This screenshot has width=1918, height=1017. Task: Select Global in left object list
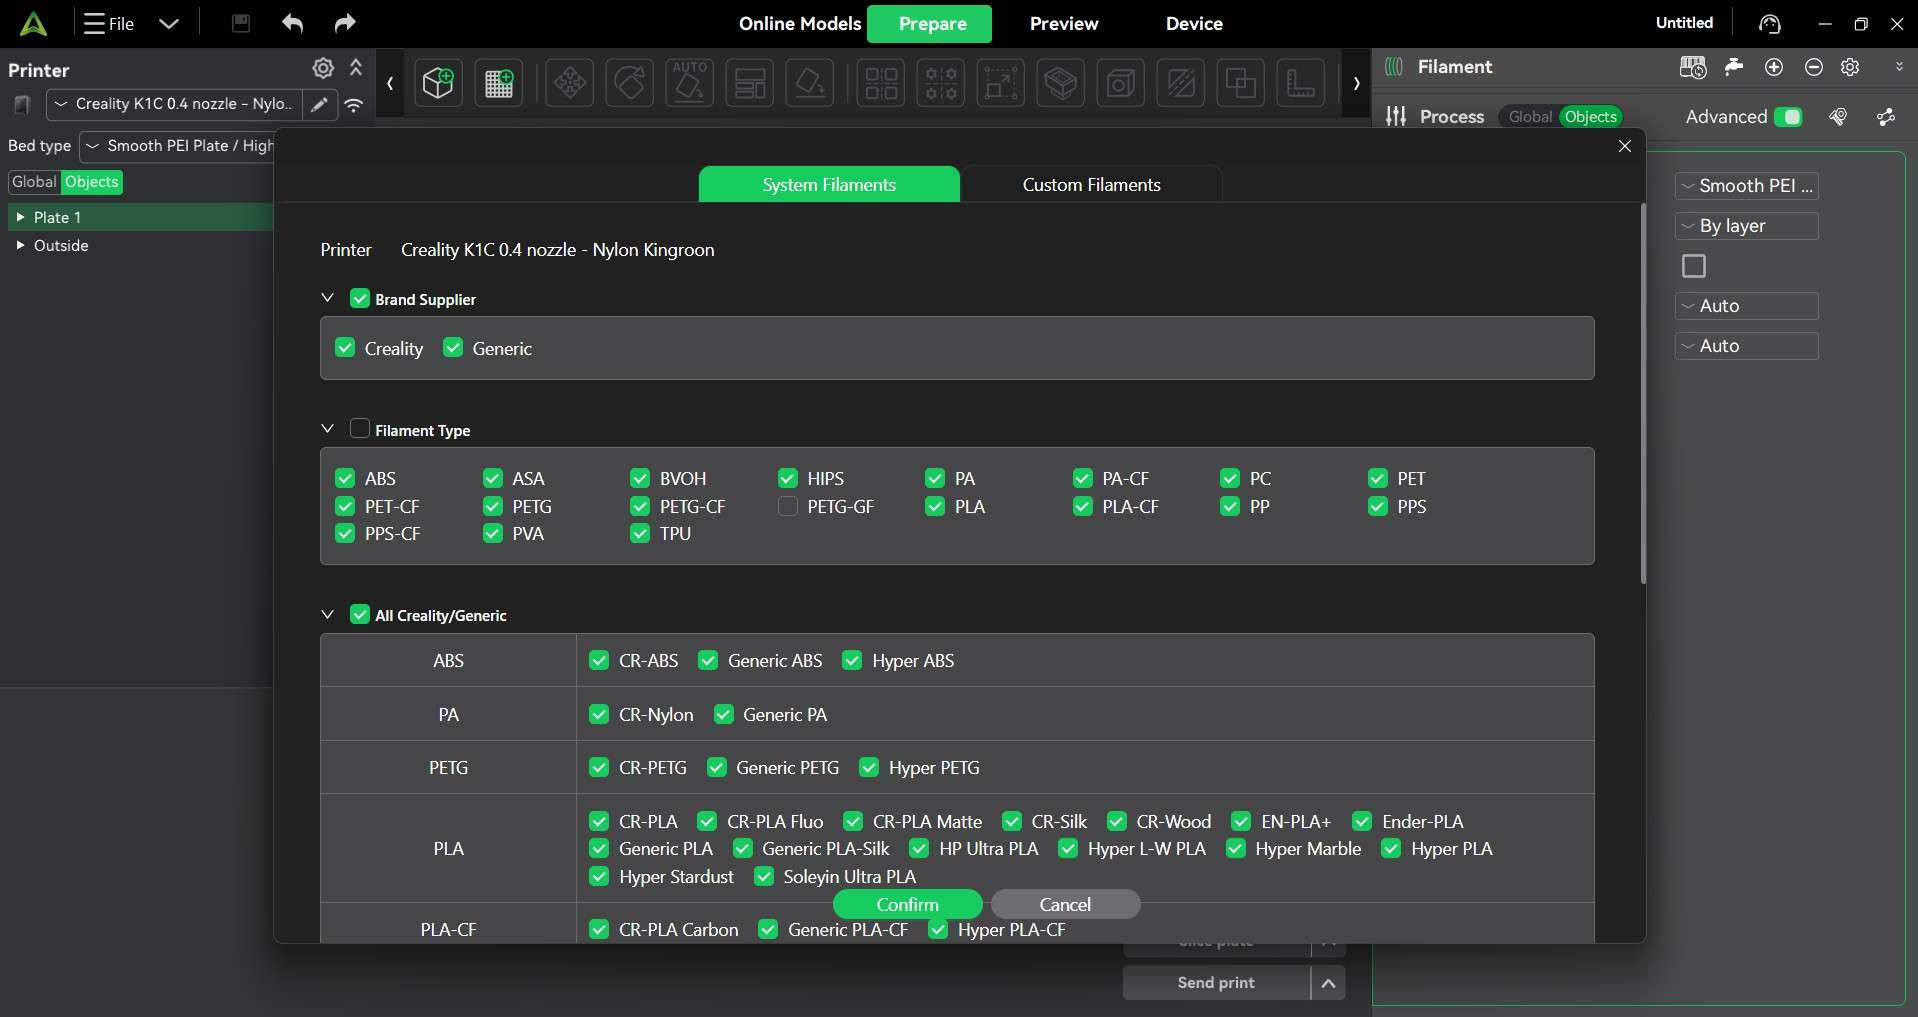coord(34,182)
